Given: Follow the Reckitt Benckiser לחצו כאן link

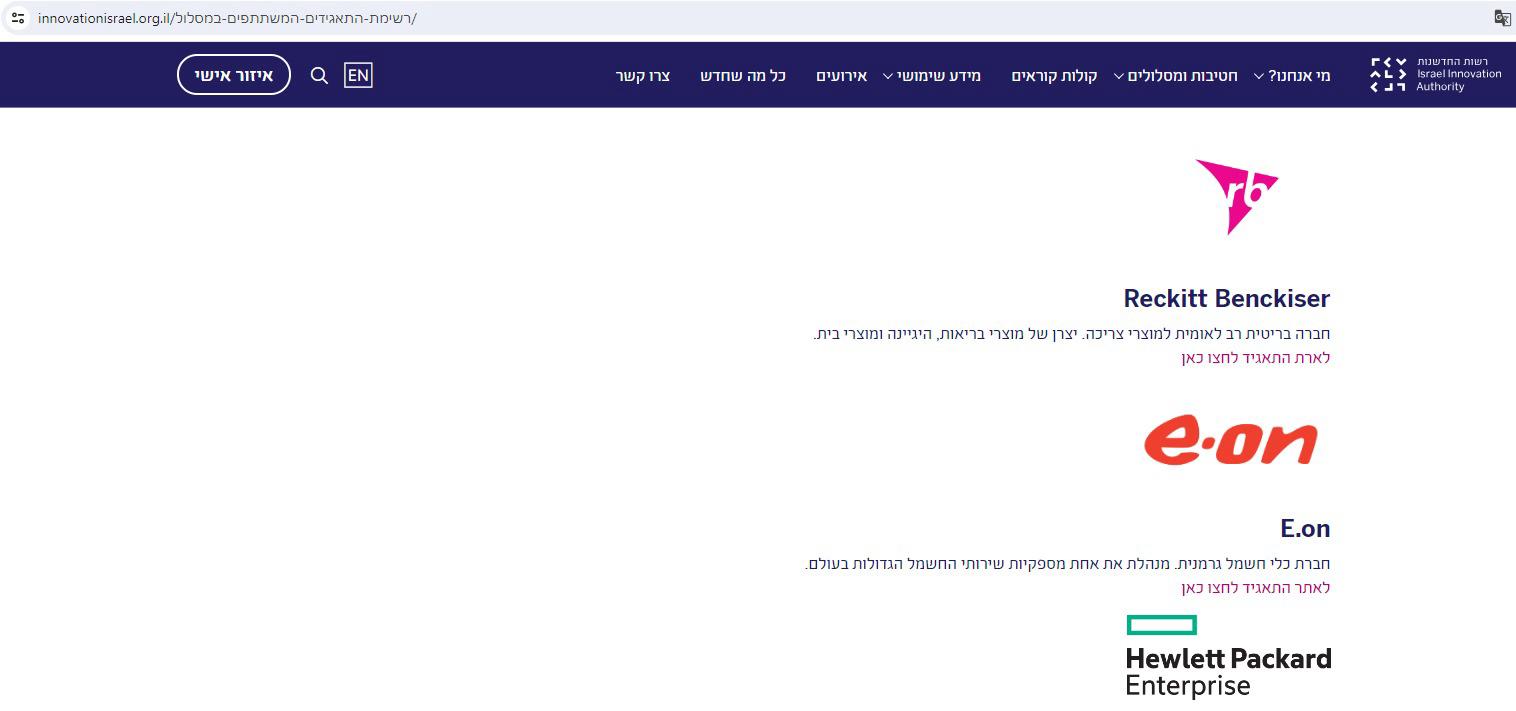Looking at the screenshot, I should point(1256,358).
